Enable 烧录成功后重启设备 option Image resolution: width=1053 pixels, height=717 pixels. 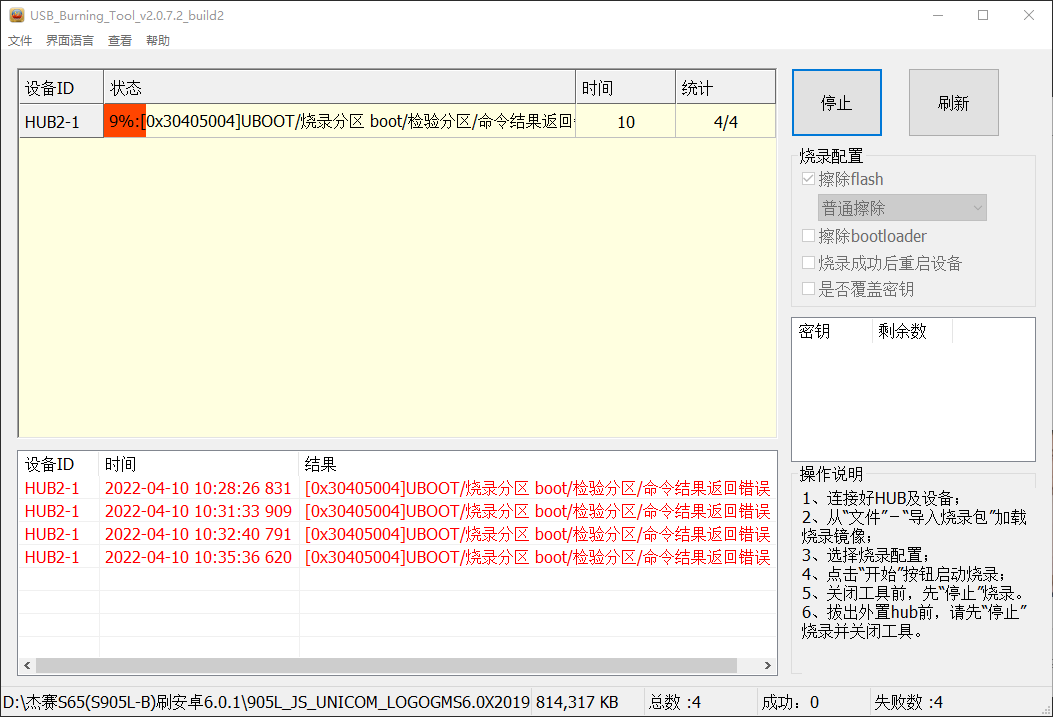[808, 262]
